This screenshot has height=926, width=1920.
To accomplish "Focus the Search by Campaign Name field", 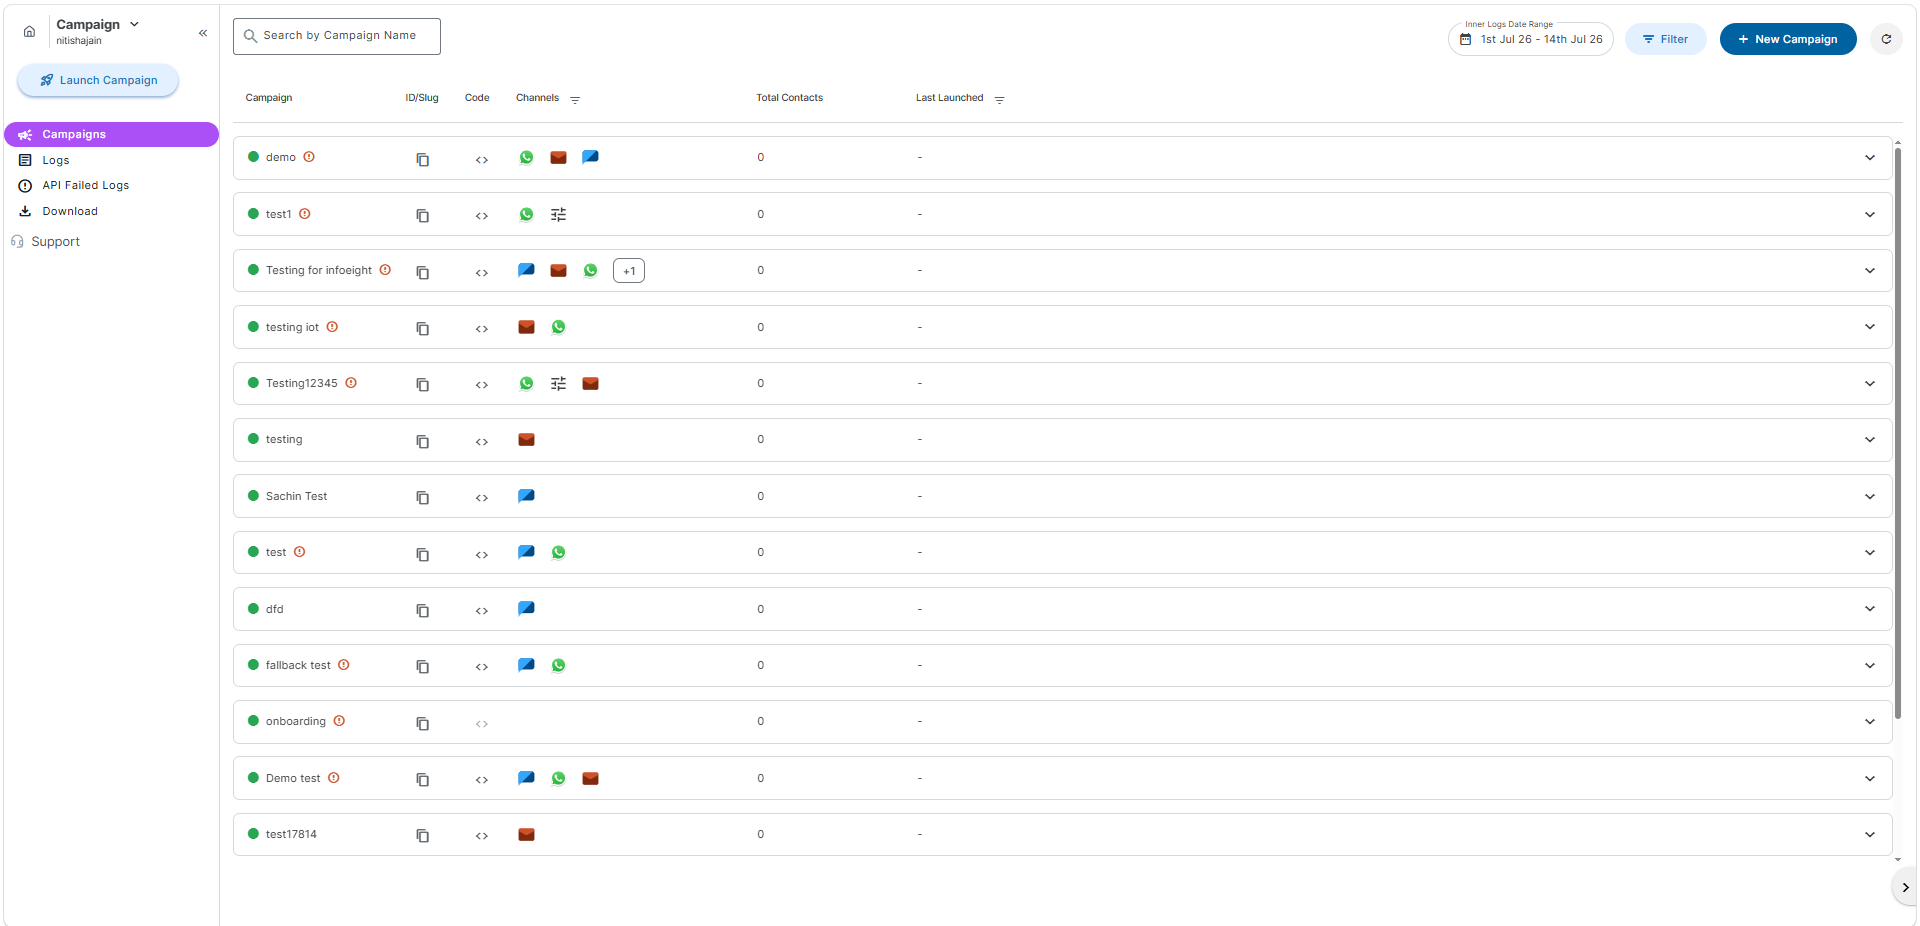I will click(x=337, y=36).
